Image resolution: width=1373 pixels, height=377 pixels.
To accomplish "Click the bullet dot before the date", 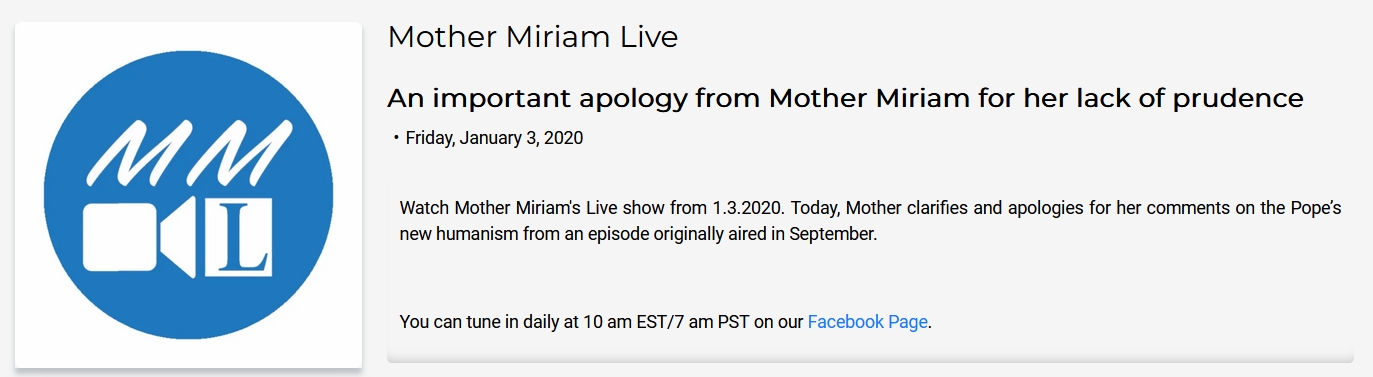I will (396, 138).
